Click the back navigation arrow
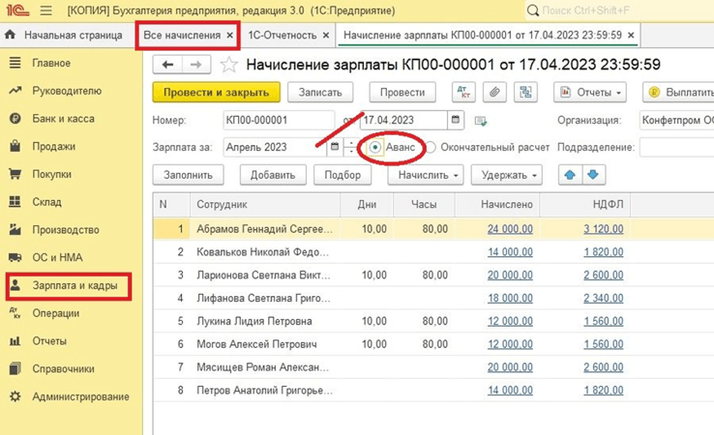The image size is (714, 435). point(168,64)
